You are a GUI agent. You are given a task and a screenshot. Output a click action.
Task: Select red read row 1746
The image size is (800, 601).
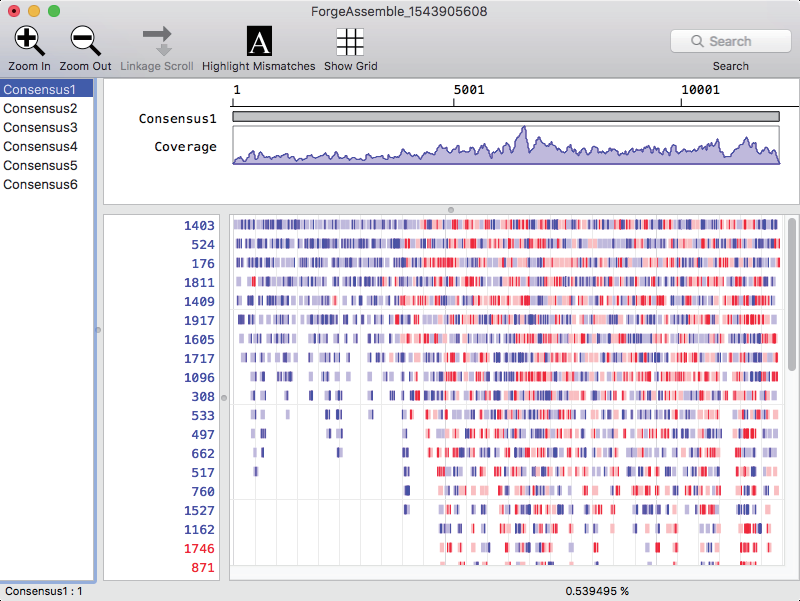pos(199,548)
